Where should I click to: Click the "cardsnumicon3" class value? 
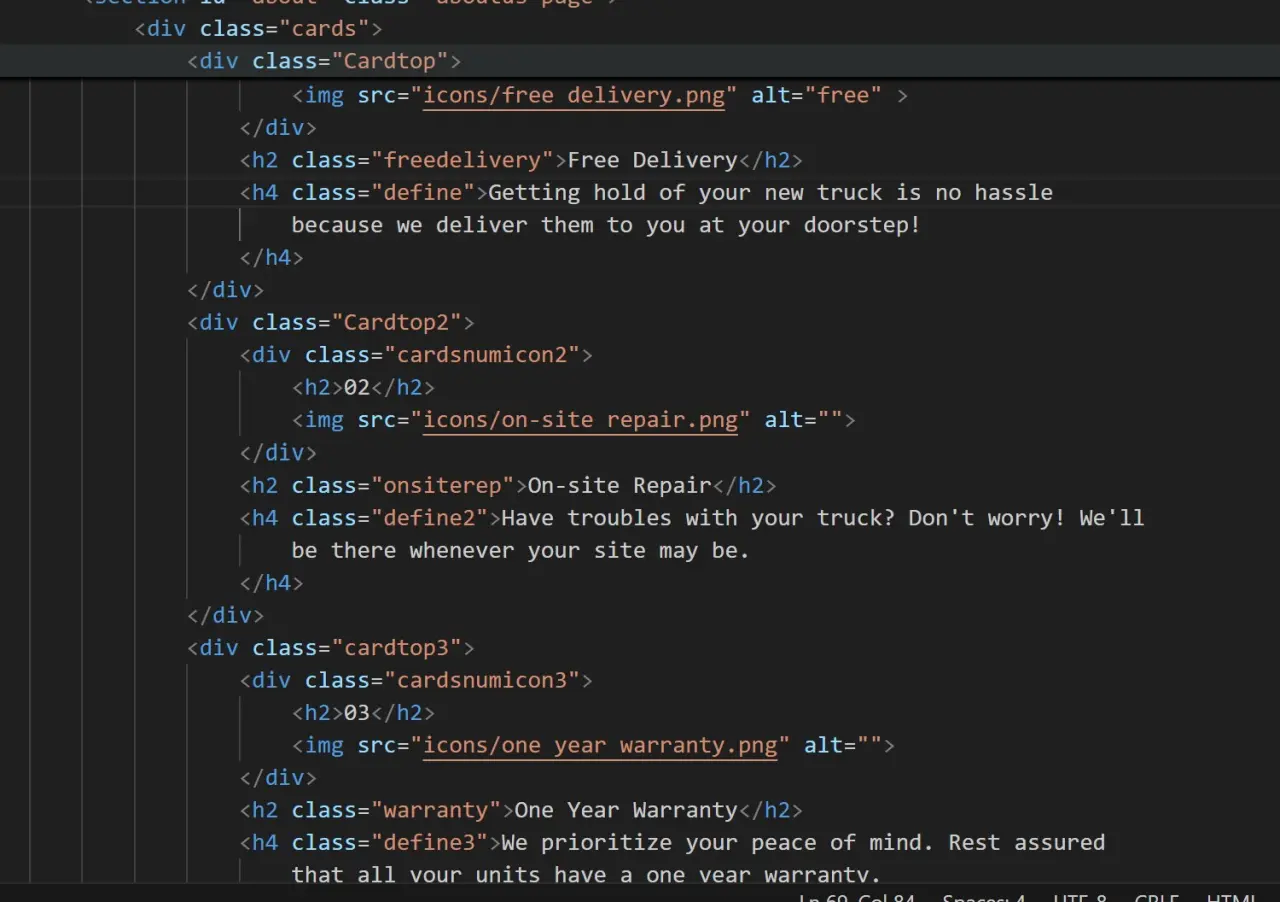coord(482,680)
